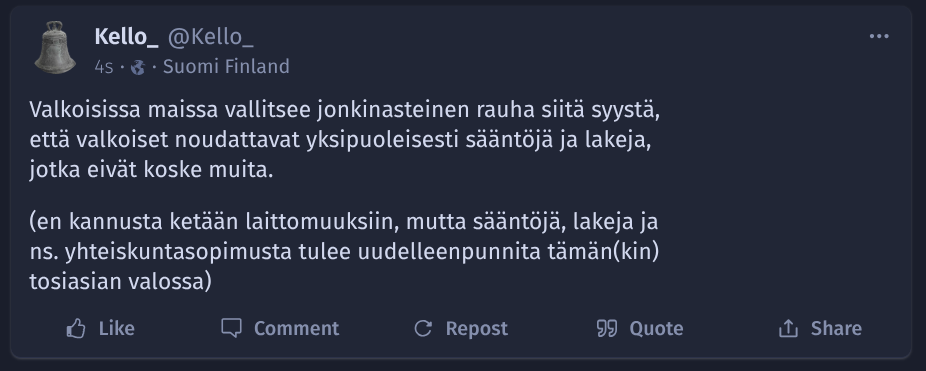Click the upload arrow Share icon
The width and height of the screenshot is (926, 371).
788,328
